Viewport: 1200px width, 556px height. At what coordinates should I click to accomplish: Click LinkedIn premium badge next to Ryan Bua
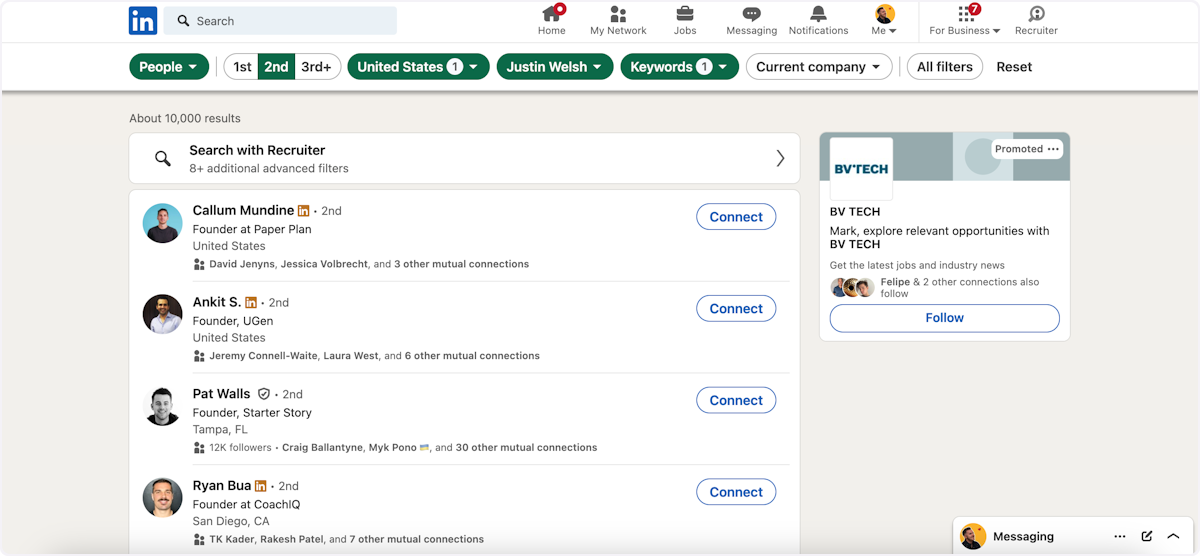click(261, 486)
